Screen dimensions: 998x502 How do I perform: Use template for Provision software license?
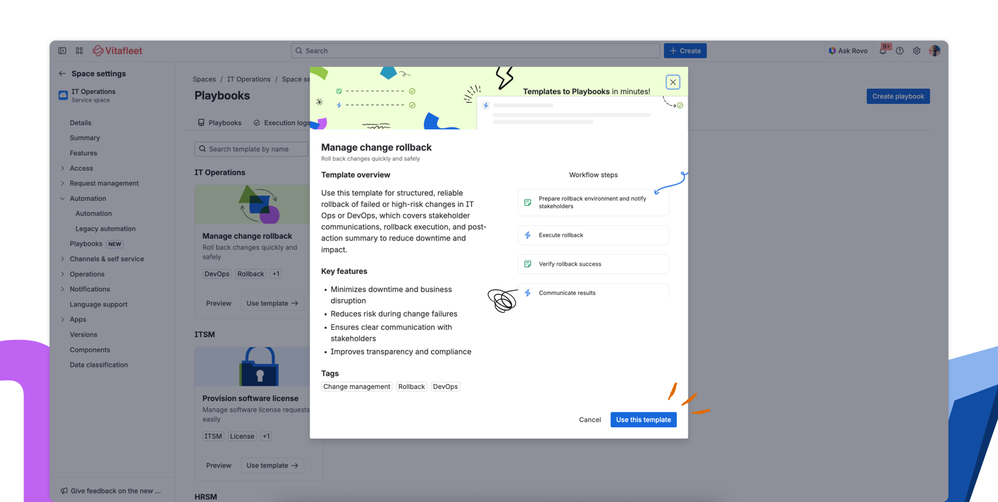(272, 466)
